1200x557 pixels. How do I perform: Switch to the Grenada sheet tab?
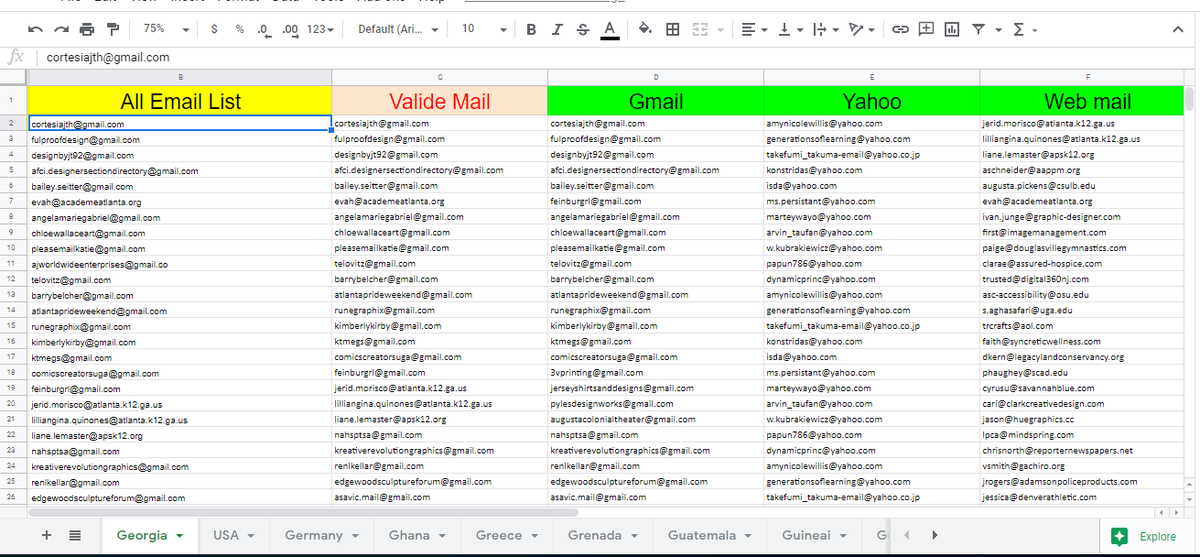click(x=595, y=535)
